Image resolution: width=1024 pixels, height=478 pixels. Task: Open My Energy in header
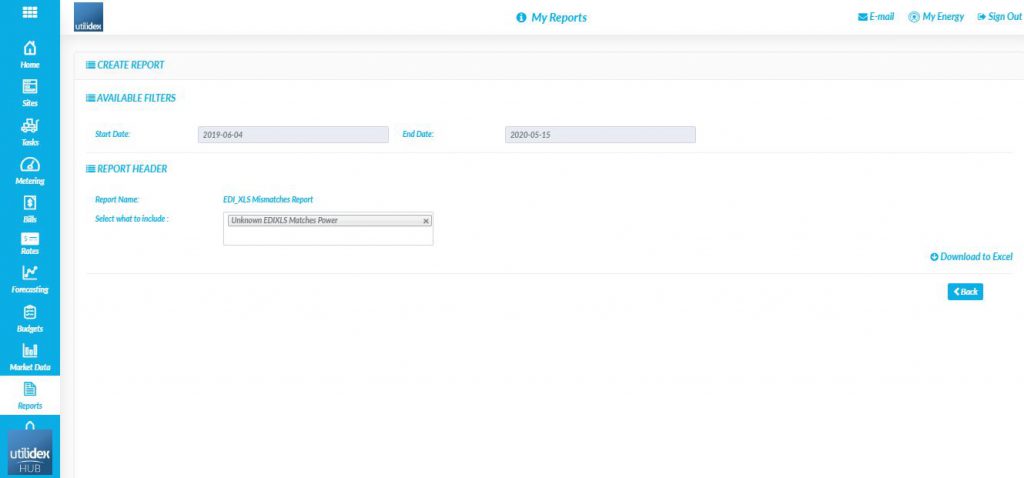(935, 17)
